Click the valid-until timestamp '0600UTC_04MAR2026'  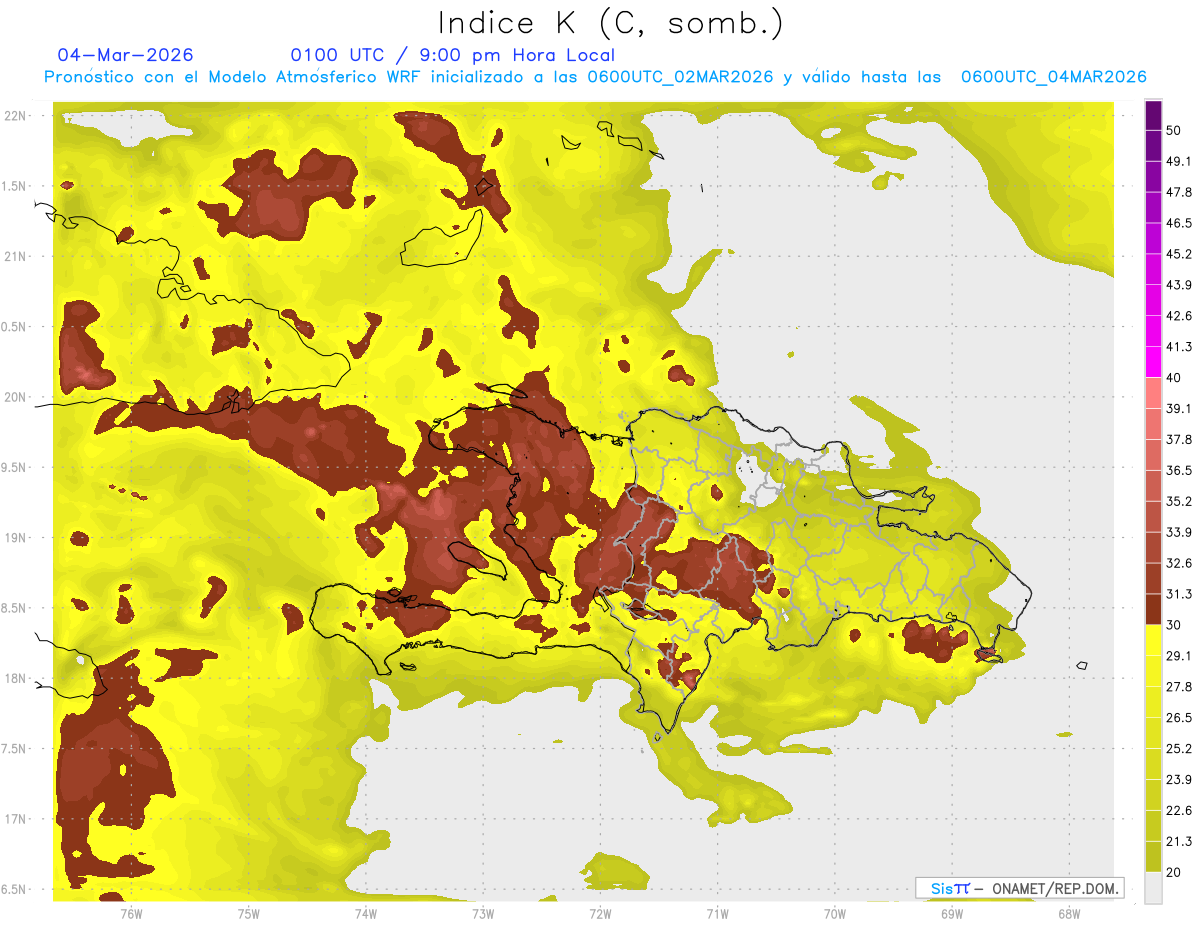click(1053, 77)
